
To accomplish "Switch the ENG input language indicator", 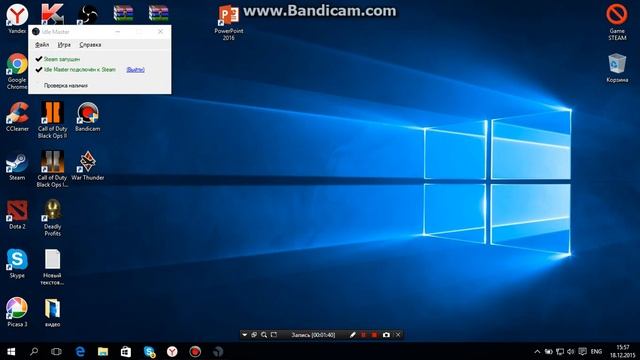I will [596, 351].
